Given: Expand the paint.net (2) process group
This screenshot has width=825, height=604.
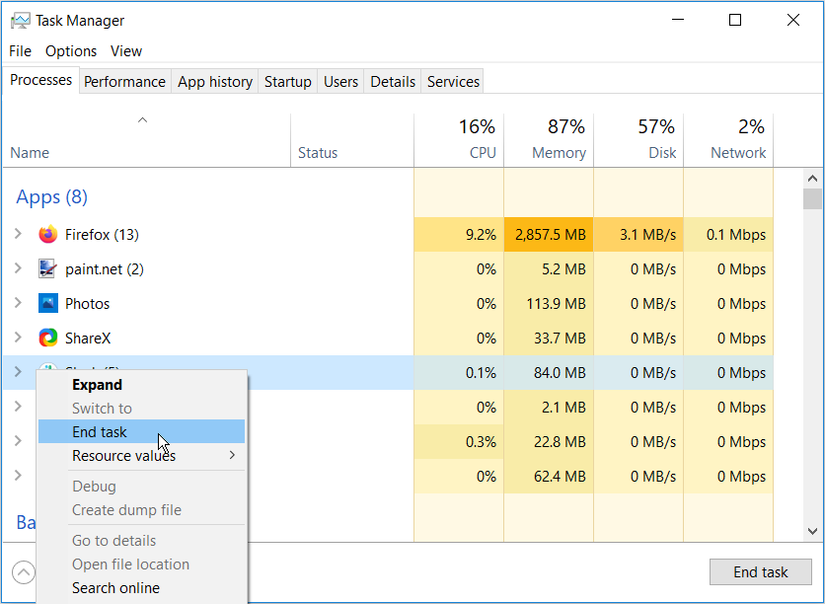Looking at the screenshot, I should (18, 268).
